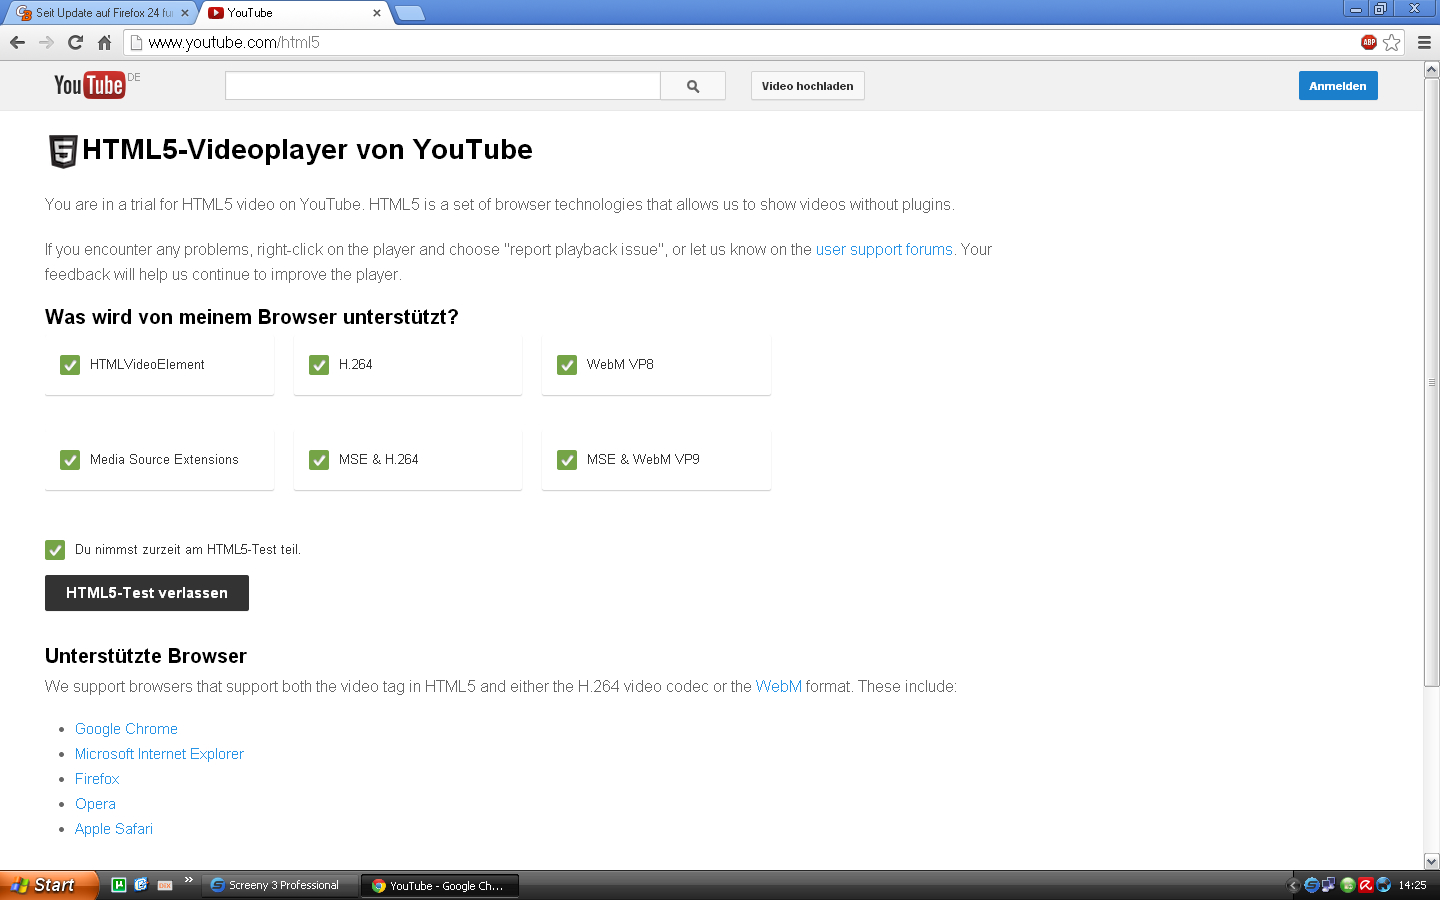Open Screeny 3 Professional taskbar item
The width and height of the screenshot is (1440, 900).
coord(281,885)
